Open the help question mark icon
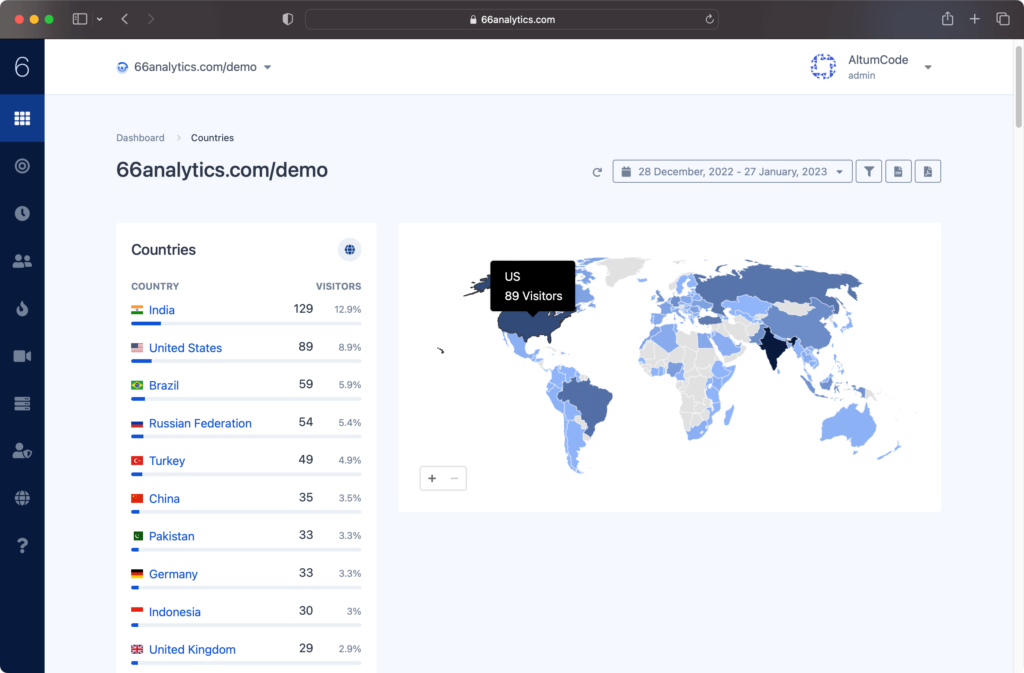This screenshot has height=673, width=1024. [x=22, y=545]
